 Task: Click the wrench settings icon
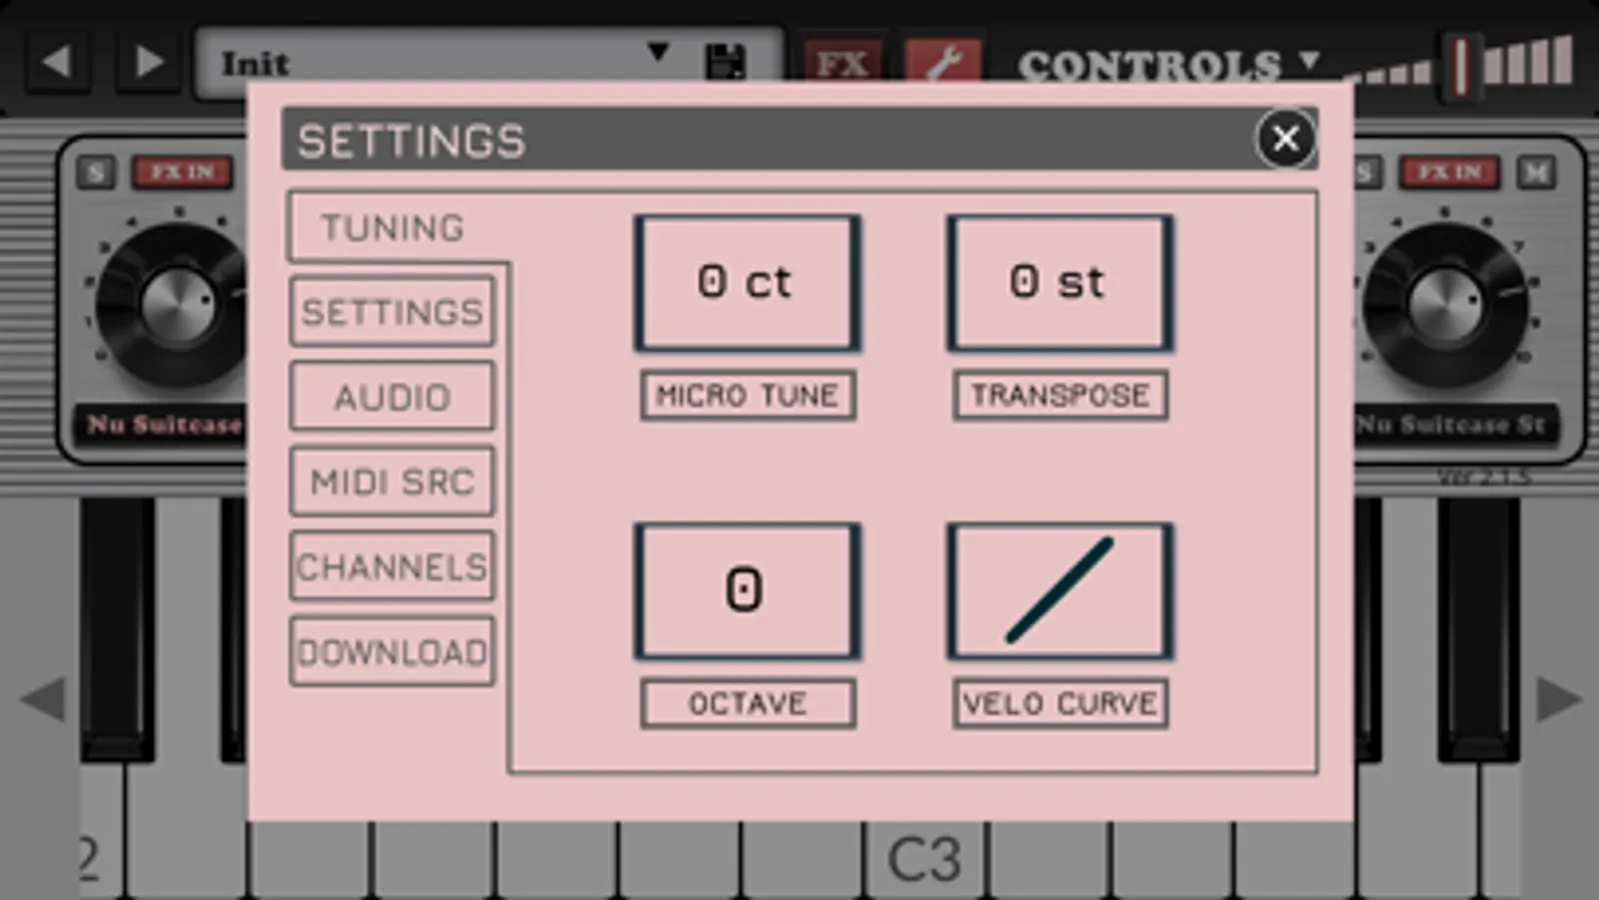pos(943,62)
